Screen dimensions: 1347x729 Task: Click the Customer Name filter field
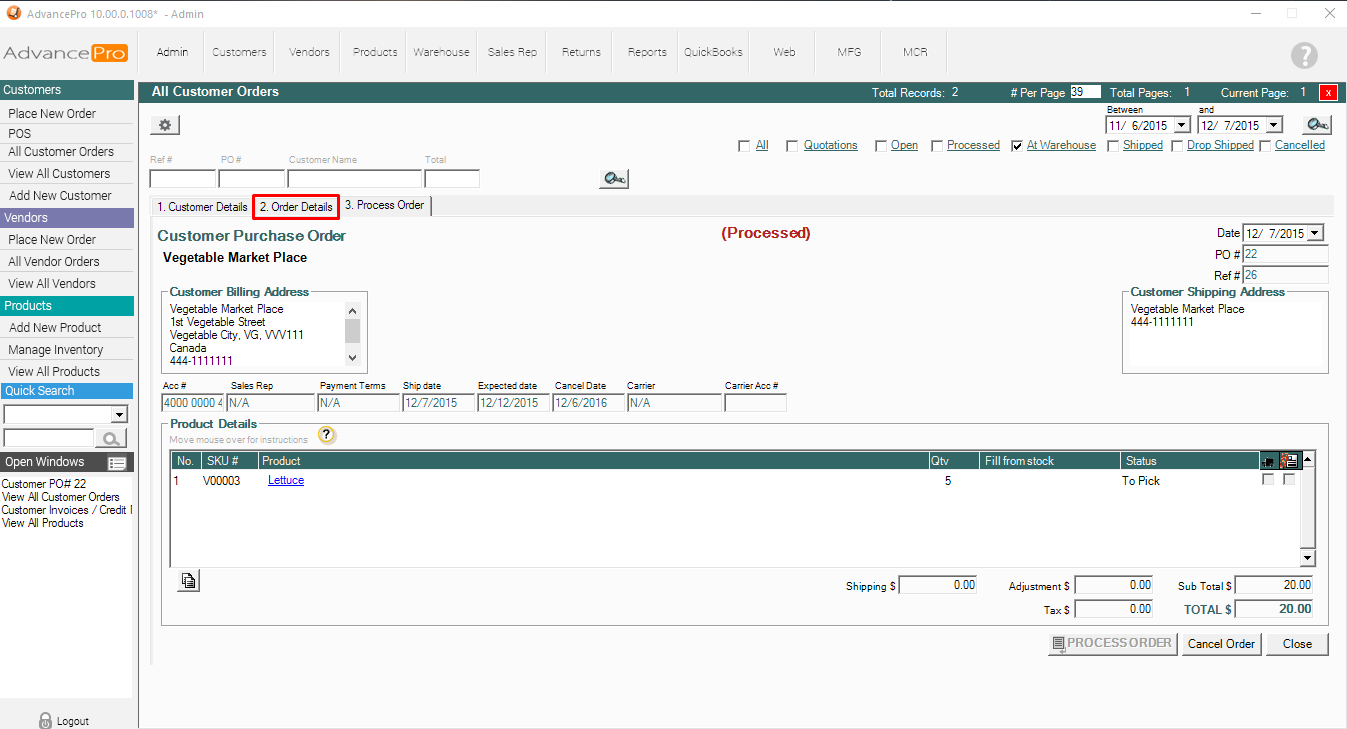tap(354, 179)
